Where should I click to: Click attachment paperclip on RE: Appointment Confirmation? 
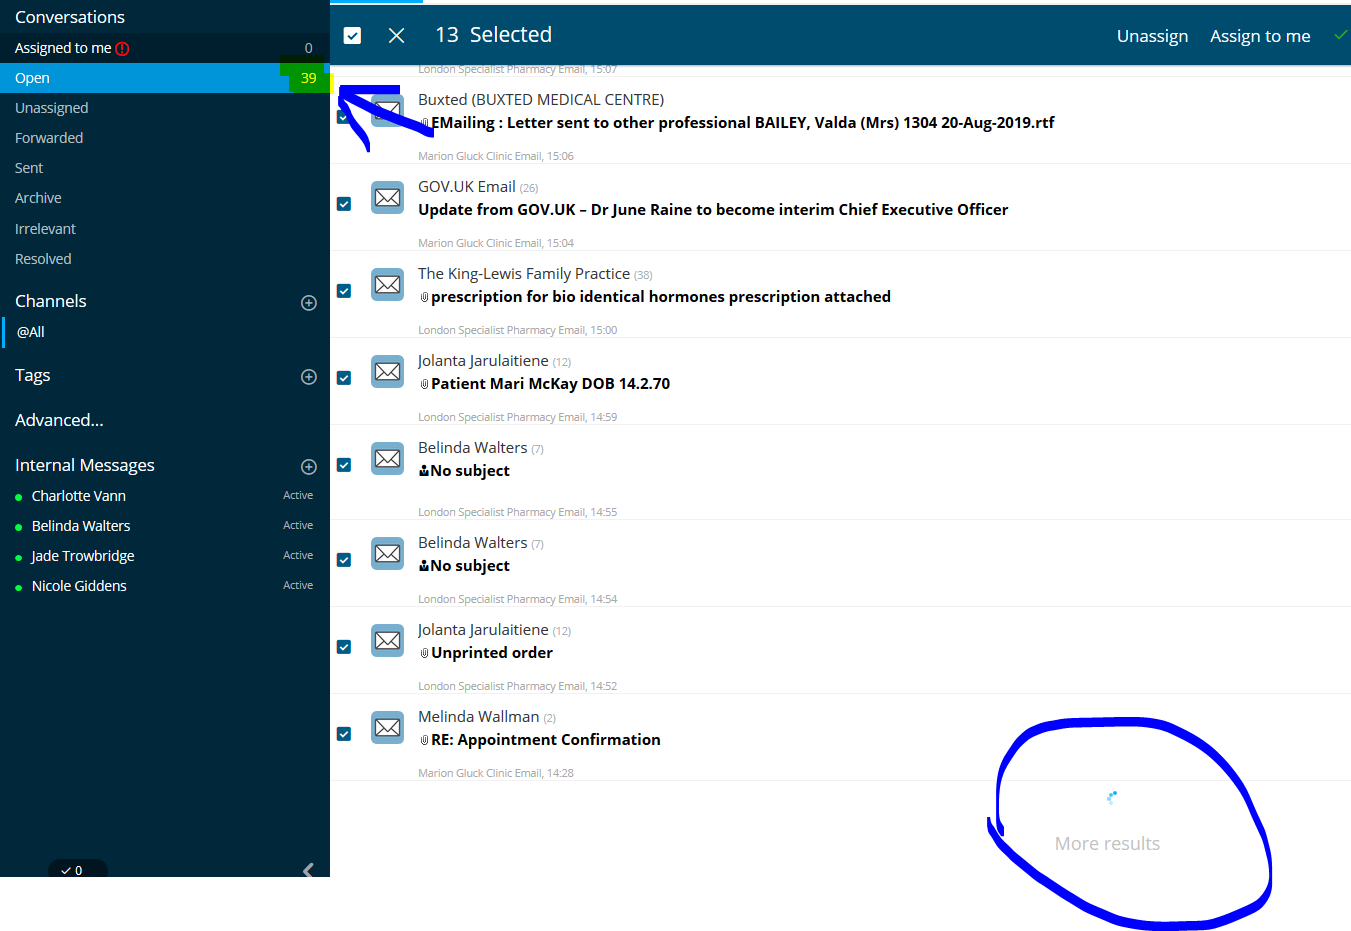tap(424, 740)
